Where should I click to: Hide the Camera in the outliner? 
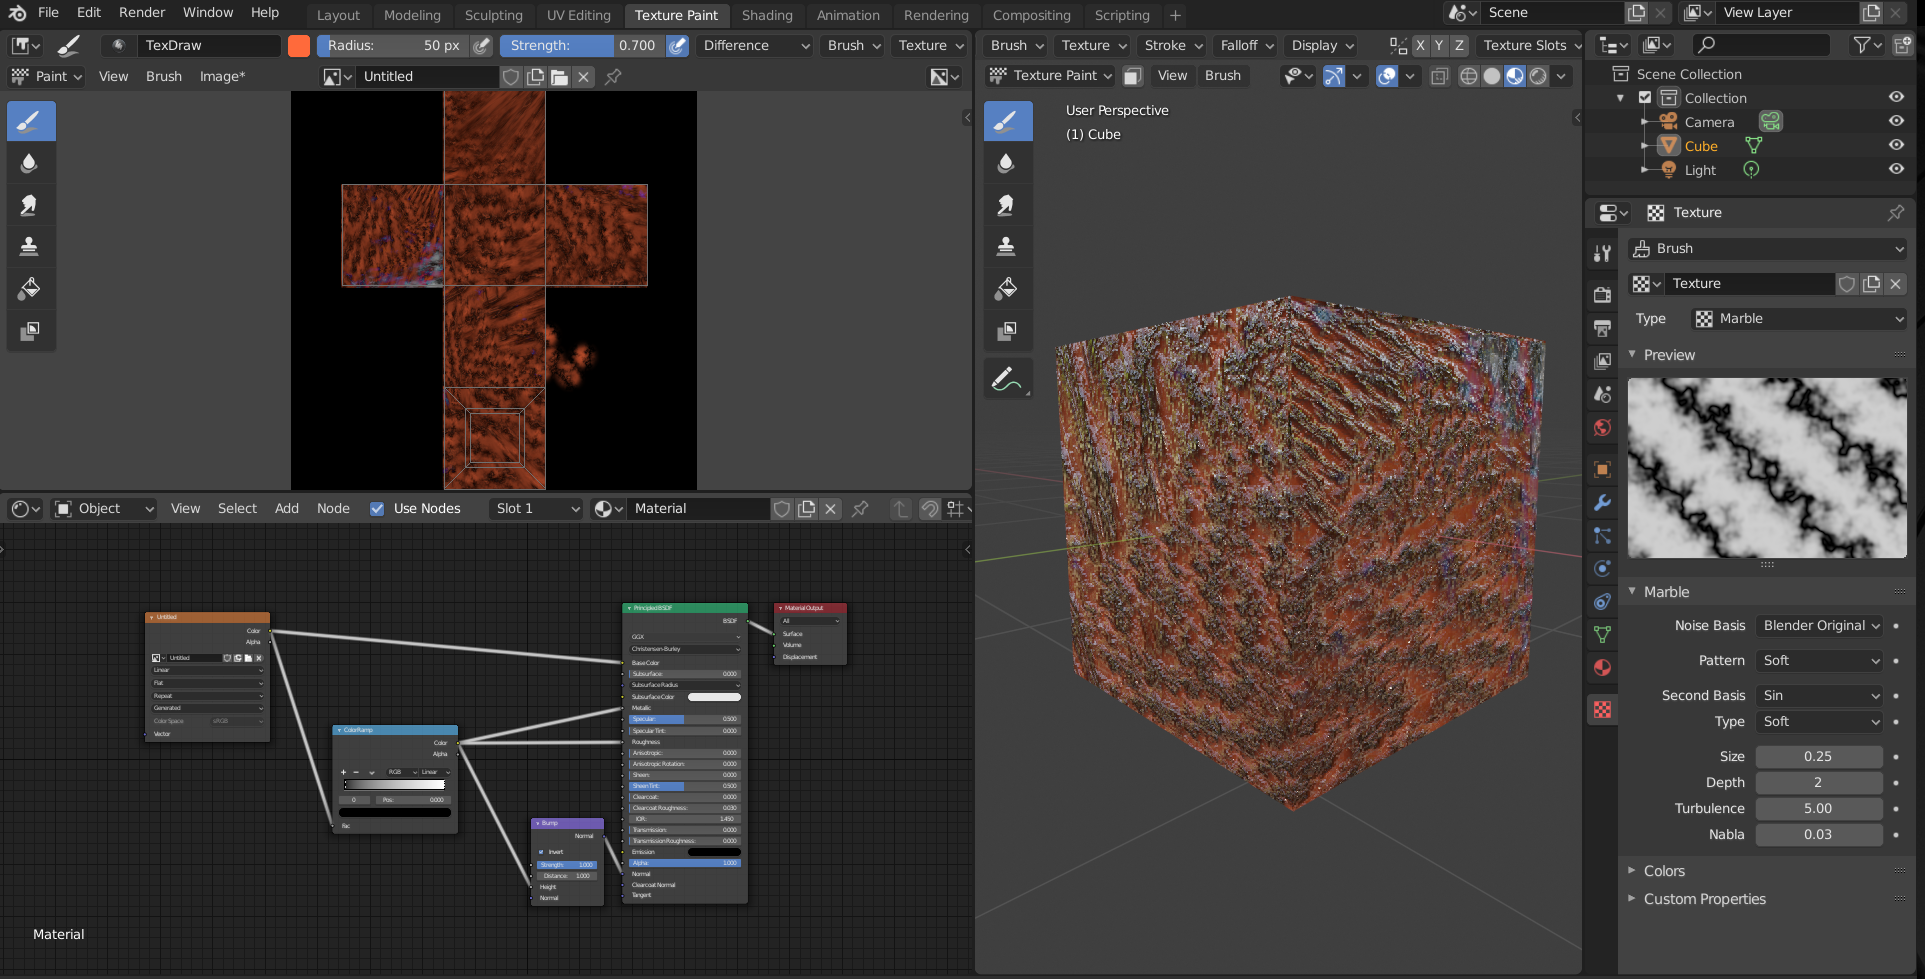(1895, 121)
